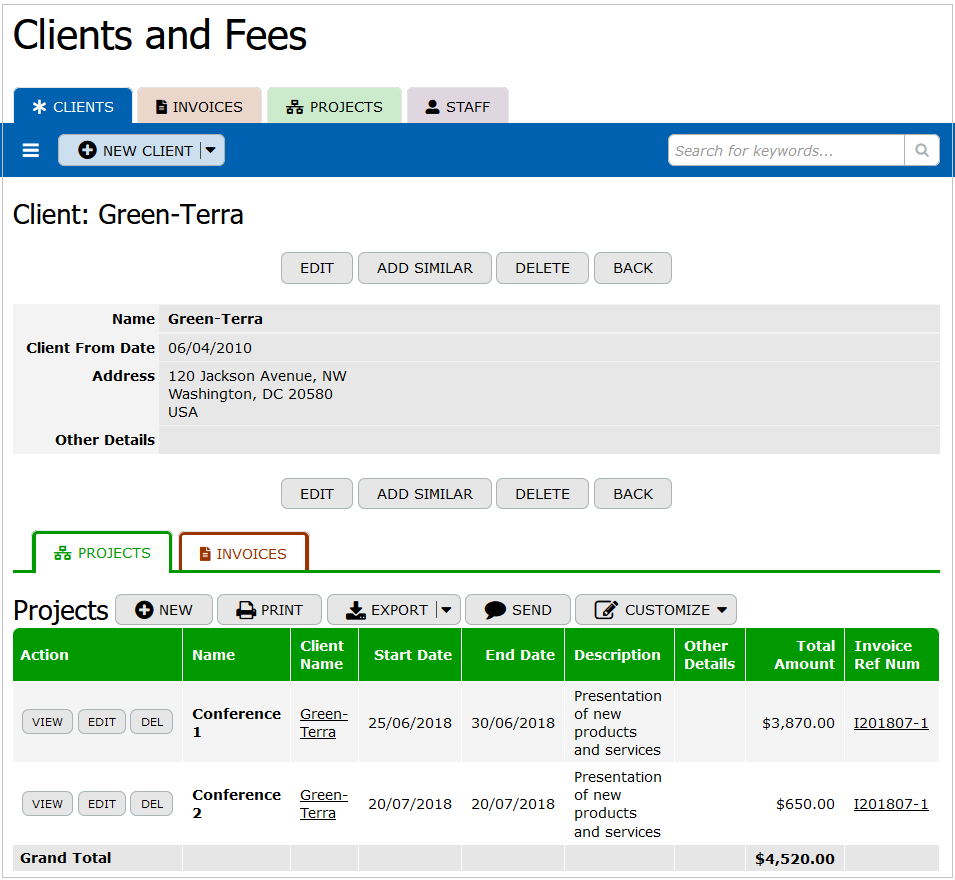Open the hamburger menu icon
This screenshot has width=955, height=880.
[31, 150]
